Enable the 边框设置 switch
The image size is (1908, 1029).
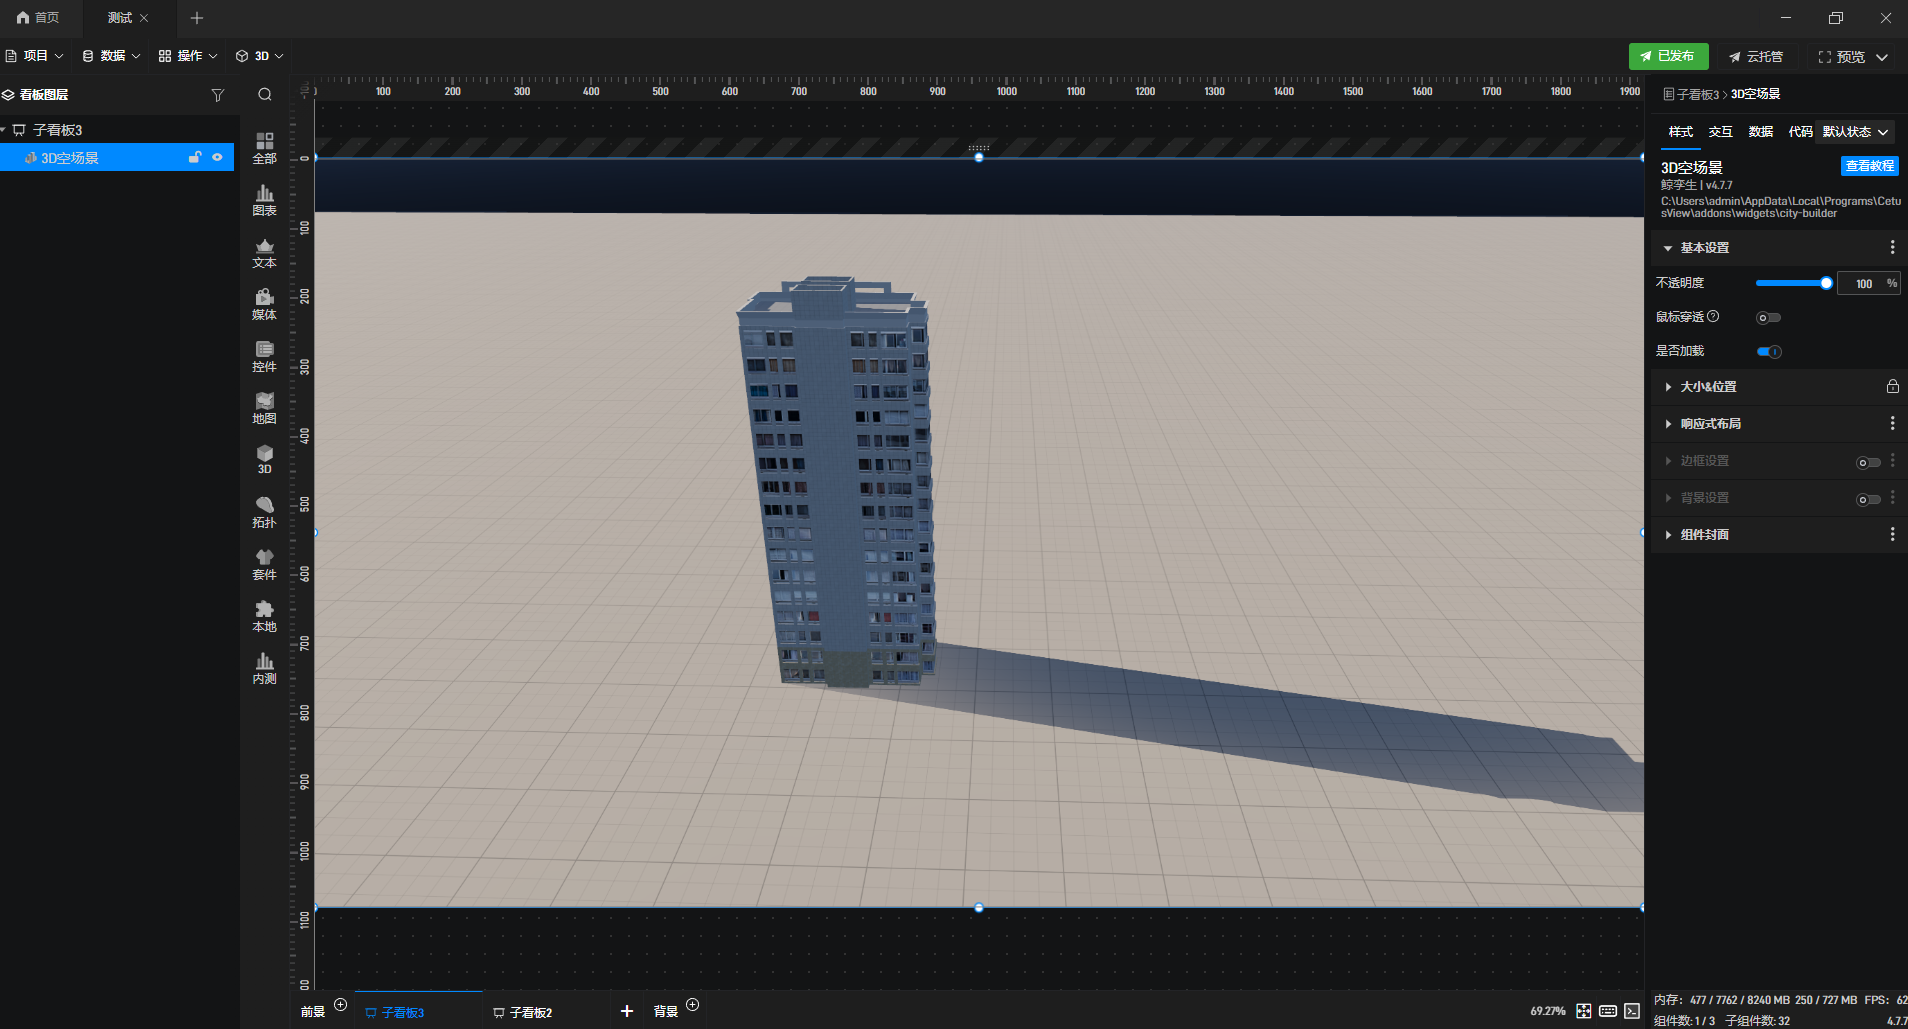pos(1868,462)
